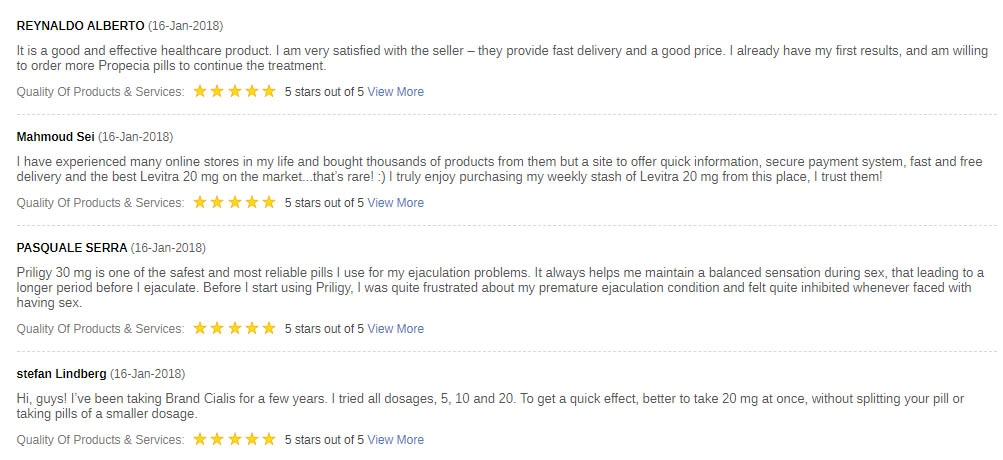Open View More on stefan Lindberg's review
The image size is (1003, 460).
[x=395, y=440]
